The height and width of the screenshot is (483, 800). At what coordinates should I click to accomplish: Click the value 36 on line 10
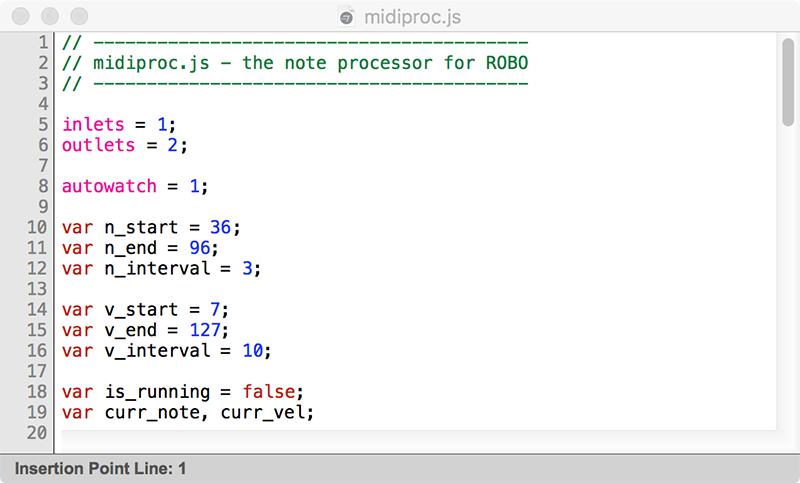pyautogui.click(x=220, y=227)
